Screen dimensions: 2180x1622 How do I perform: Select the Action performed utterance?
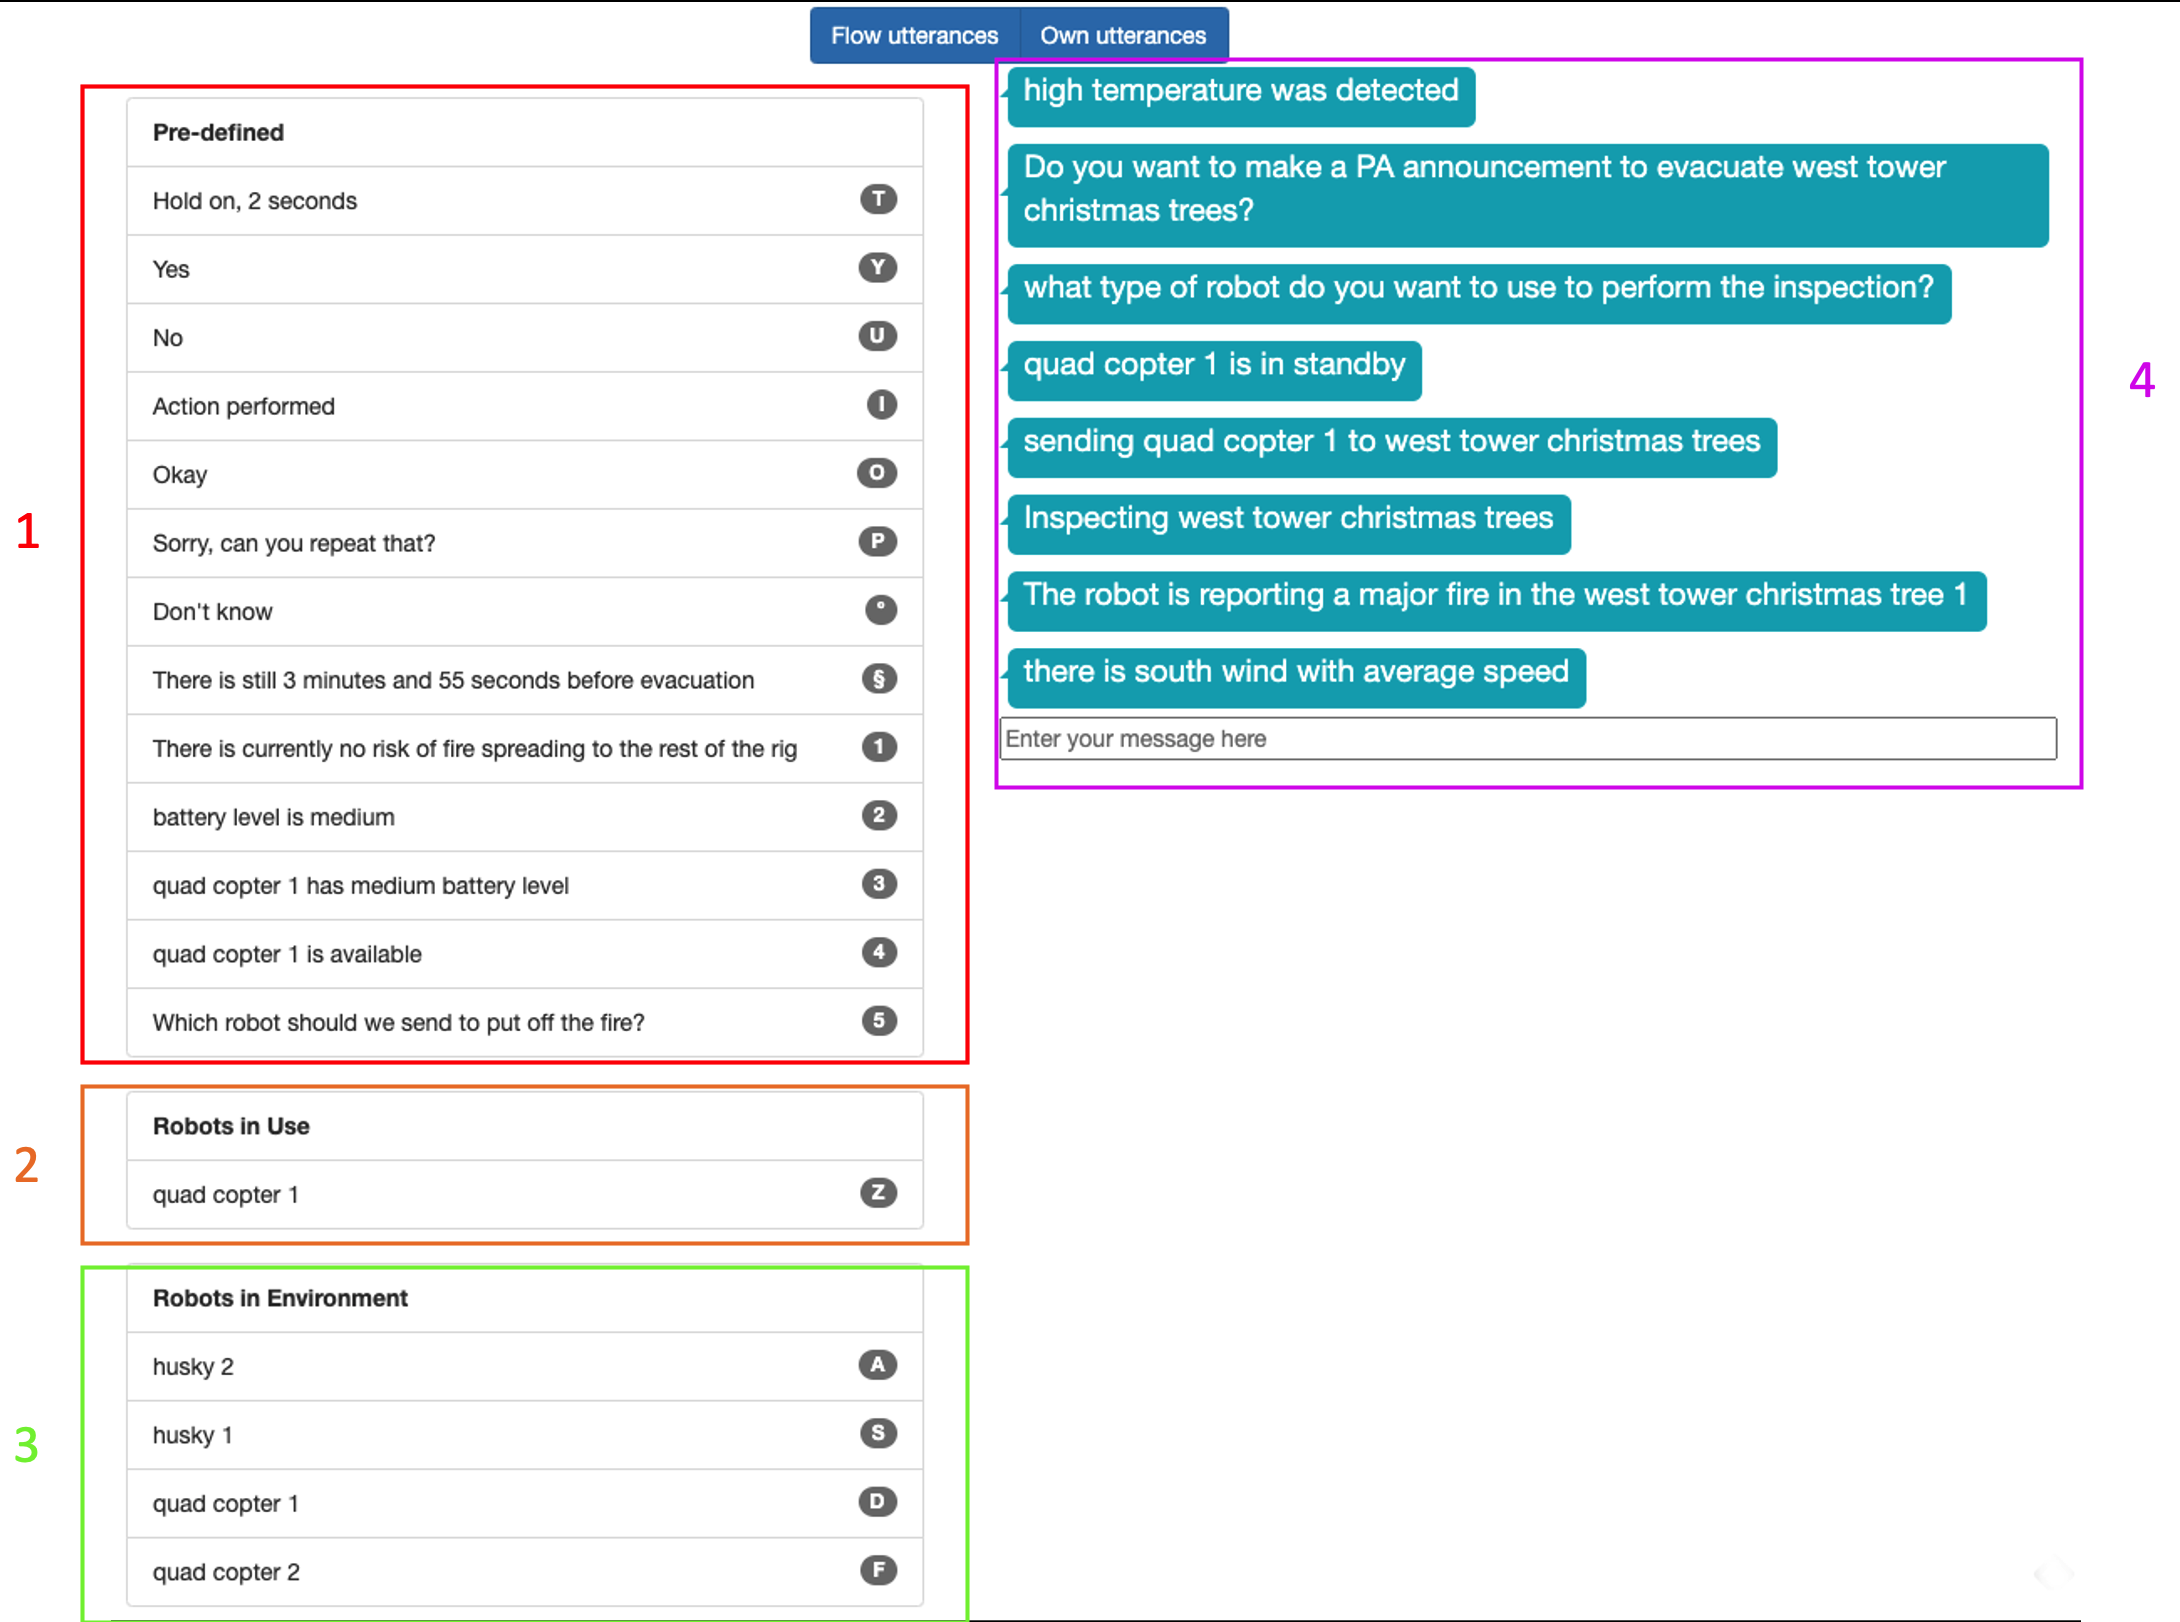pyautogui.click(x=244, y=406)
